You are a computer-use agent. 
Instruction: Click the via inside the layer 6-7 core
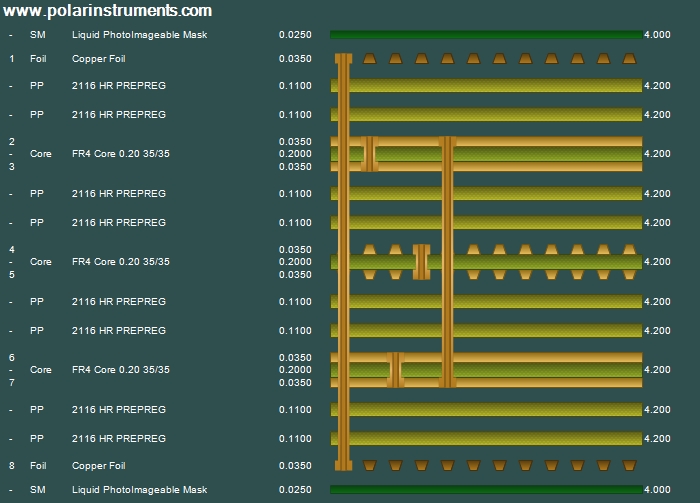coord(395,370)
